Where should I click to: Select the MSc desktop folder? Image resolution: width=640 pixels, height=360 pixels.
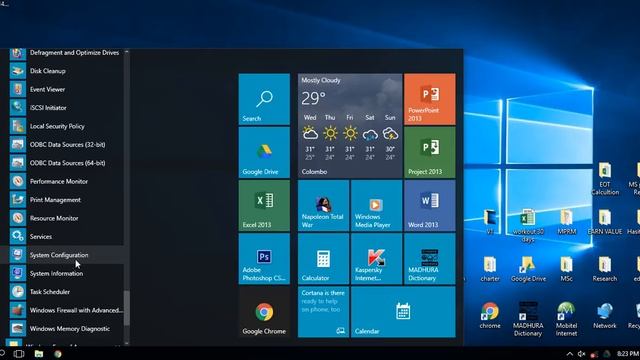tap(566, 269)
